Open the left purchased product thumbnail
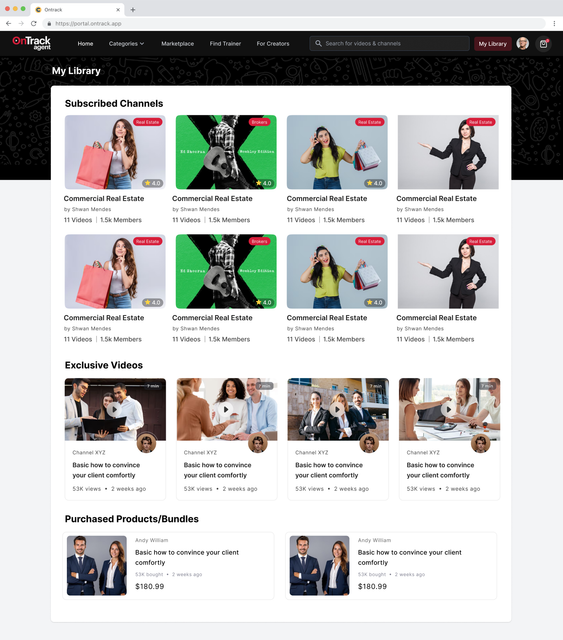The image size is (563, 640). pyautogui.click(x=97, y=566)
